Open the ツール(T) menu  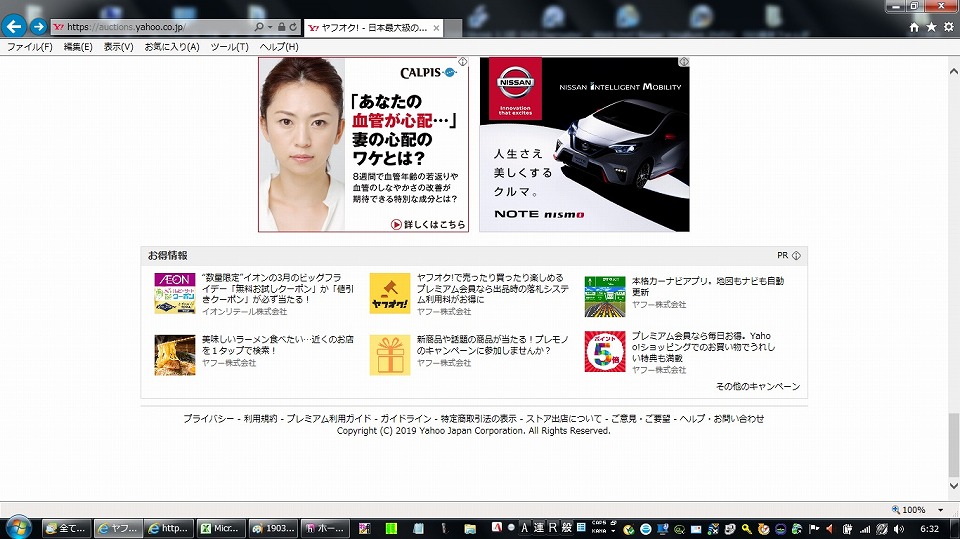pyautogui.click(x=229, y=47)
